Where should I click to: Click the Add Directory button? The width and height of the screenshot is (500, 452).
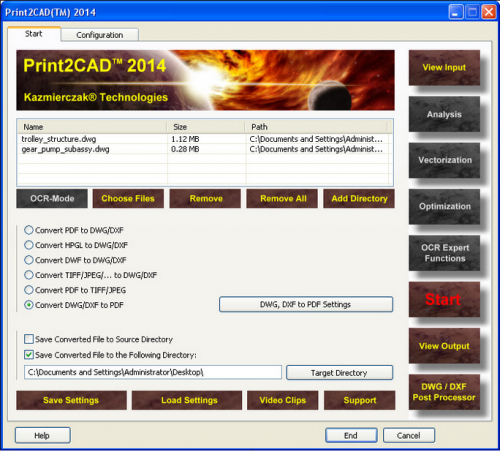tap(359, 199)
